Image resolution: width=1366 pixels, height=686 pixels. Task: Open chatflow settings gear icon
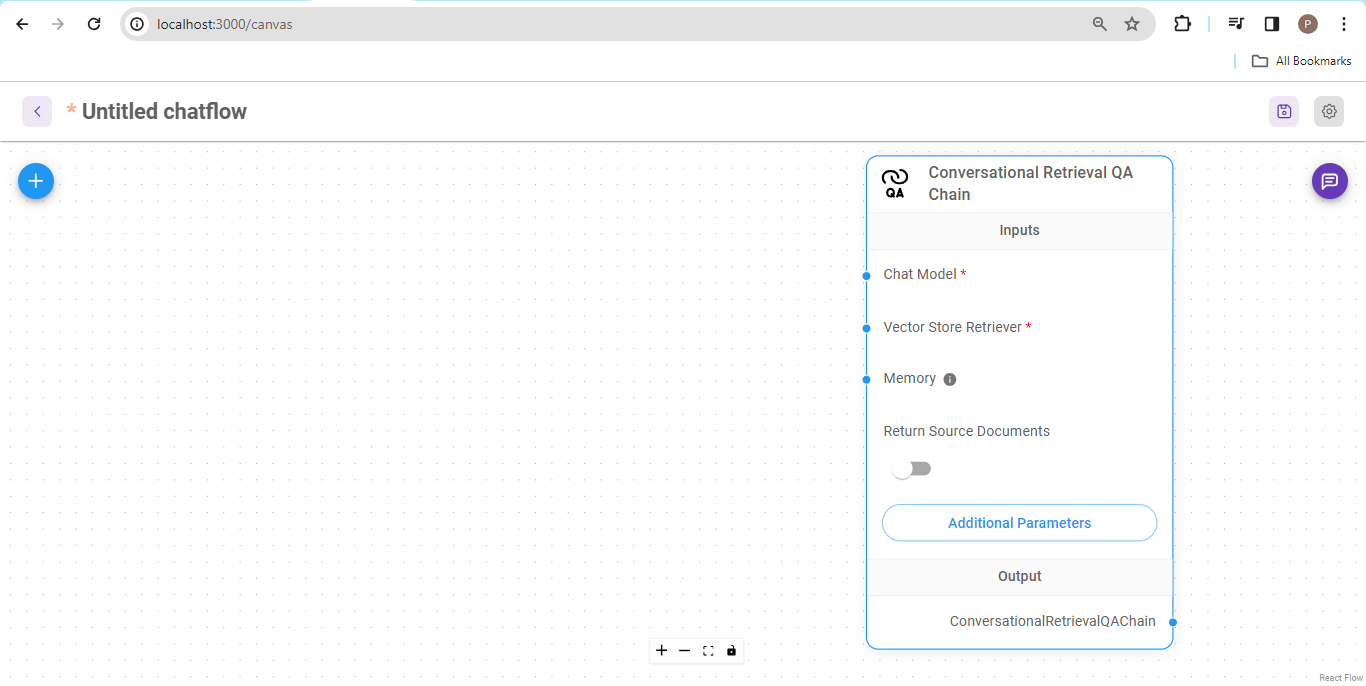1329,112
